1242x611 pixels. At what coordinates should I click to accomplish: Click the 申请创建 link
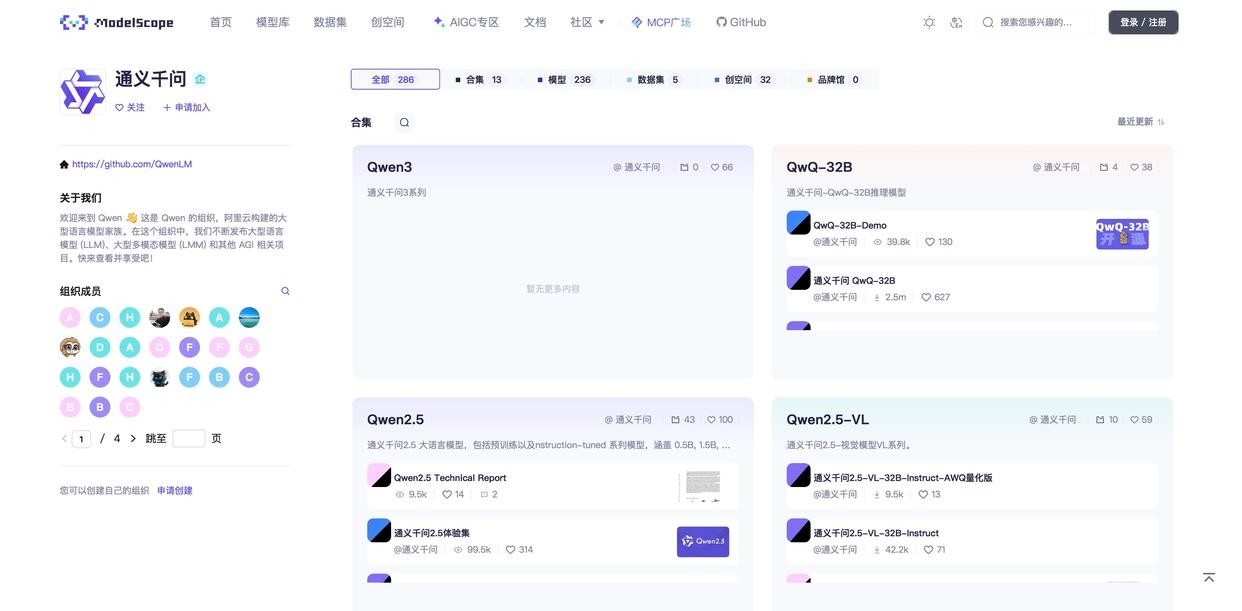pyautogui.click(x=174, y=491)
